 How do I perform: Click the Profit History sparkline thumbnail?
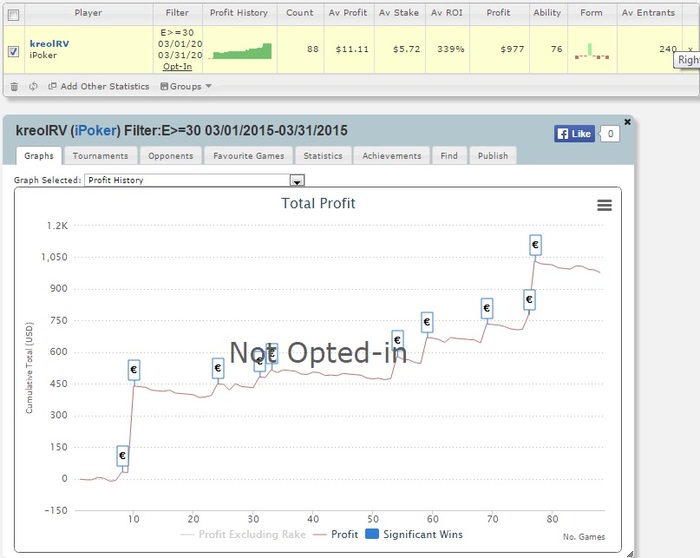pyautogui.click(x=240, y=51)
